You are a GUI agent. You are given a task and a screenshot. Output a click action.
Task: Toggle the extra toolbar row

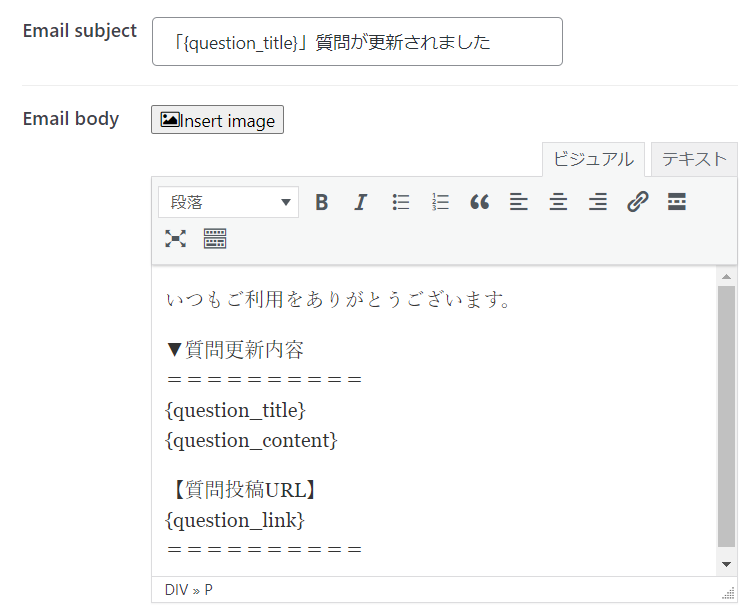tap(215, 238)
